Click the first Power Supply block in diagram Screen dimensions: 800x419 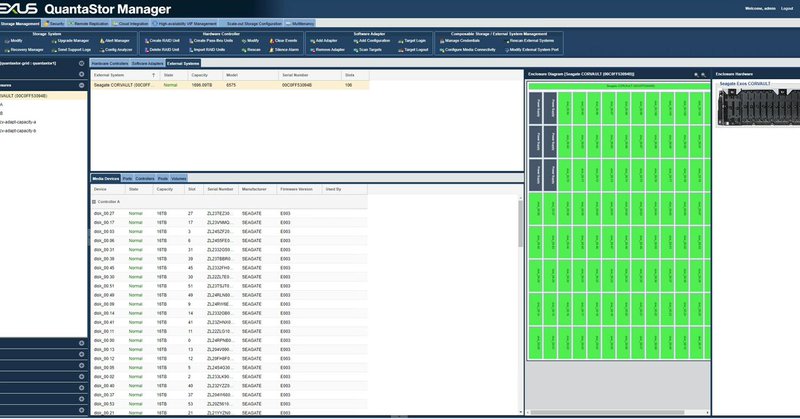(535, 108)
